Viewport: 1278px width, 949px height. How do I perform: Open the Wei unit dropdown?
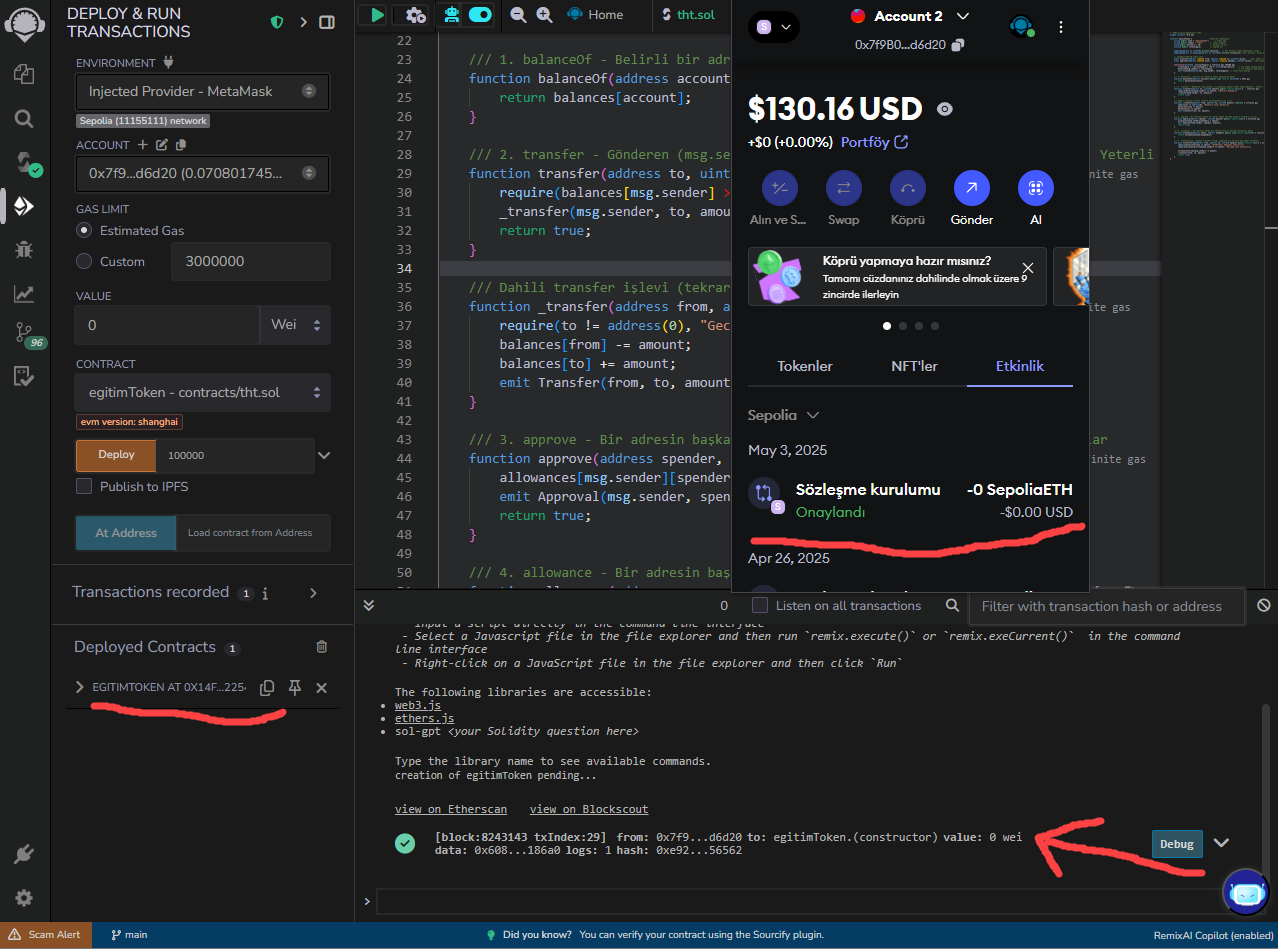tap(295, 325)
